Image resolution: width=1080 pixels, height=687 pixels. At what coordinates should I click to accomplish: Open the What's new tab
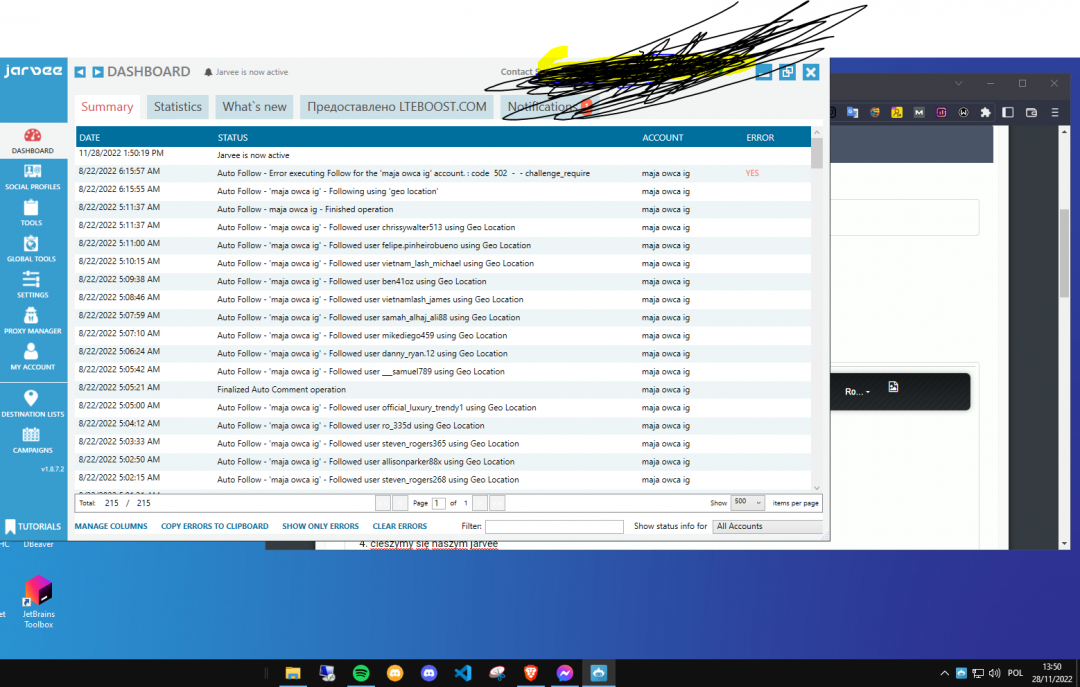[x=254, y=107]
